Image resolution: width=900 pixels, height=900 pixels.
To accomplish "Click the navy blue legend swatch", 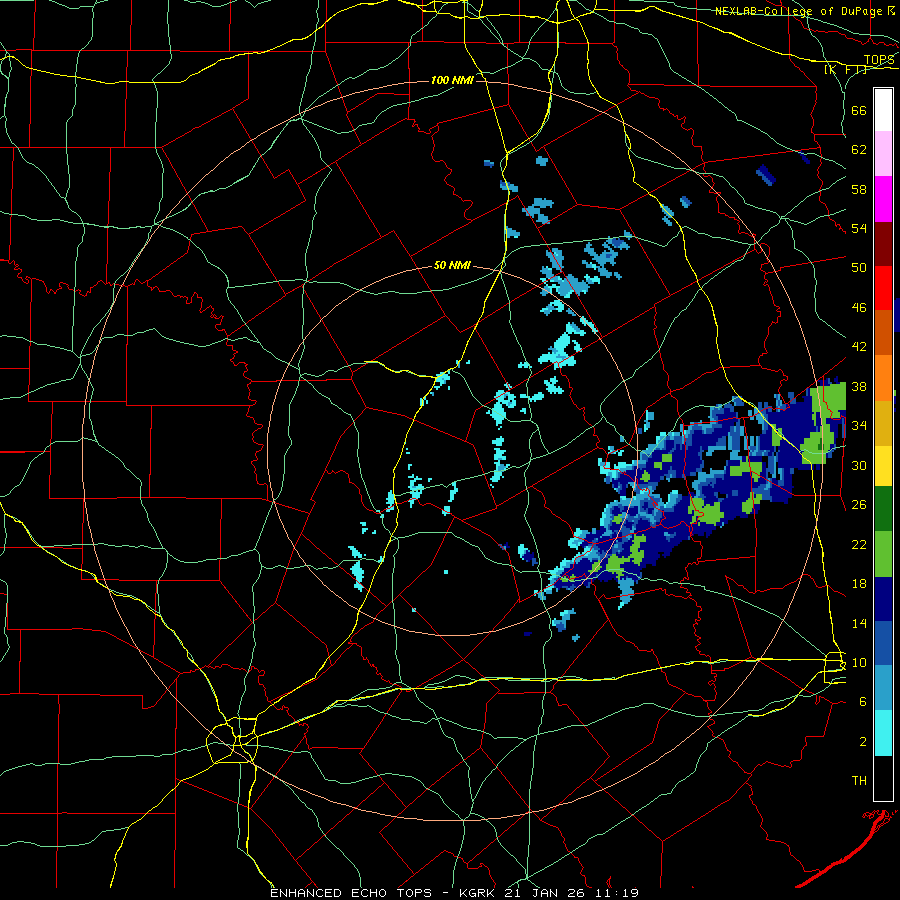I will (x=883, y=598).
